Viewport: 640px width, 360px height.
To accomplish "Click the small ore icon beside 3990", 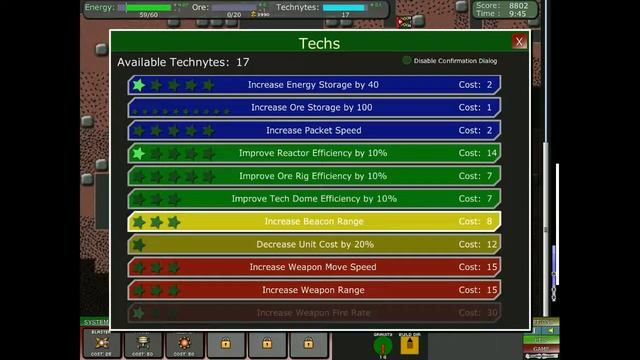I will [x=253, y=14].
